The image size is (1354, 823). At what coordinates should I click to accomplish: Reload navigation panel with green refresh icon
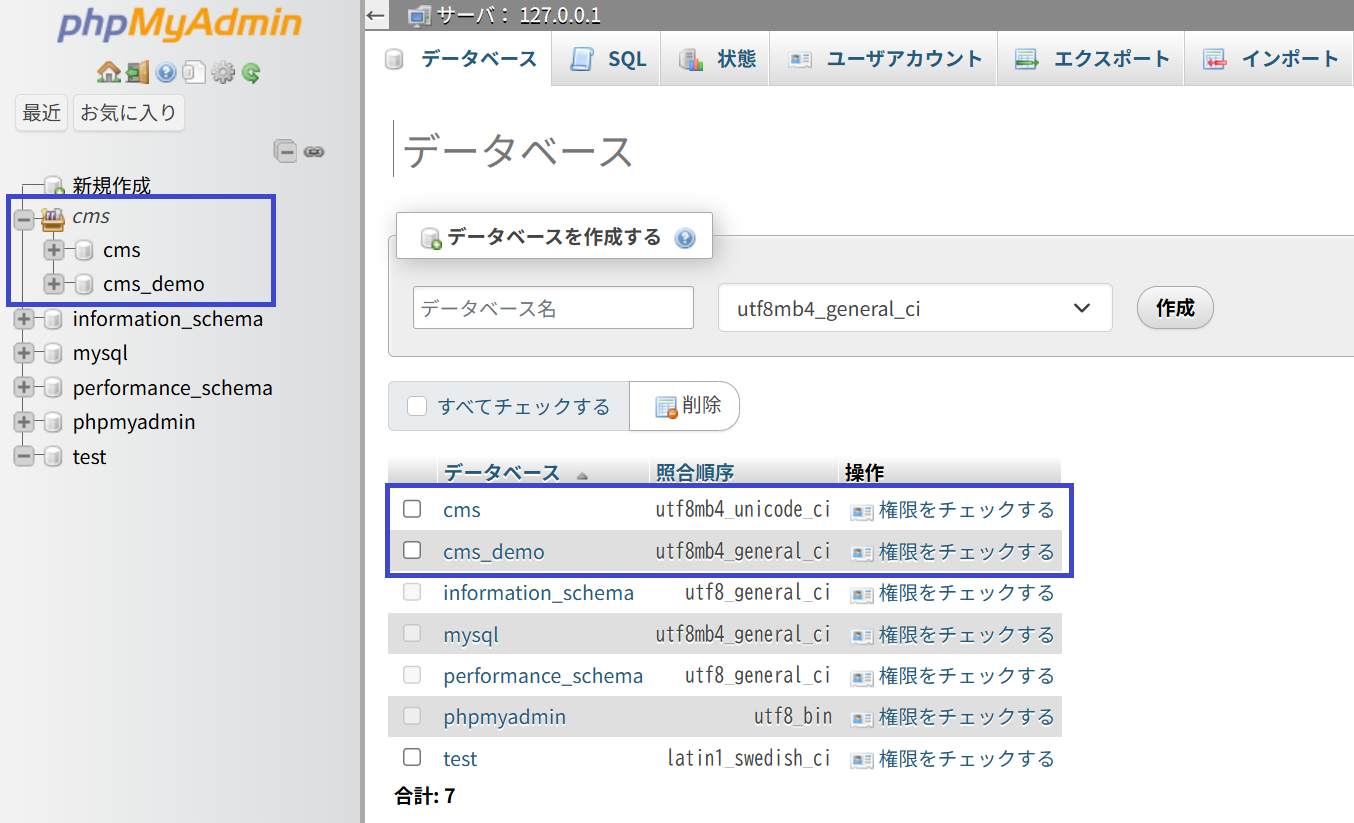(251, 72)
